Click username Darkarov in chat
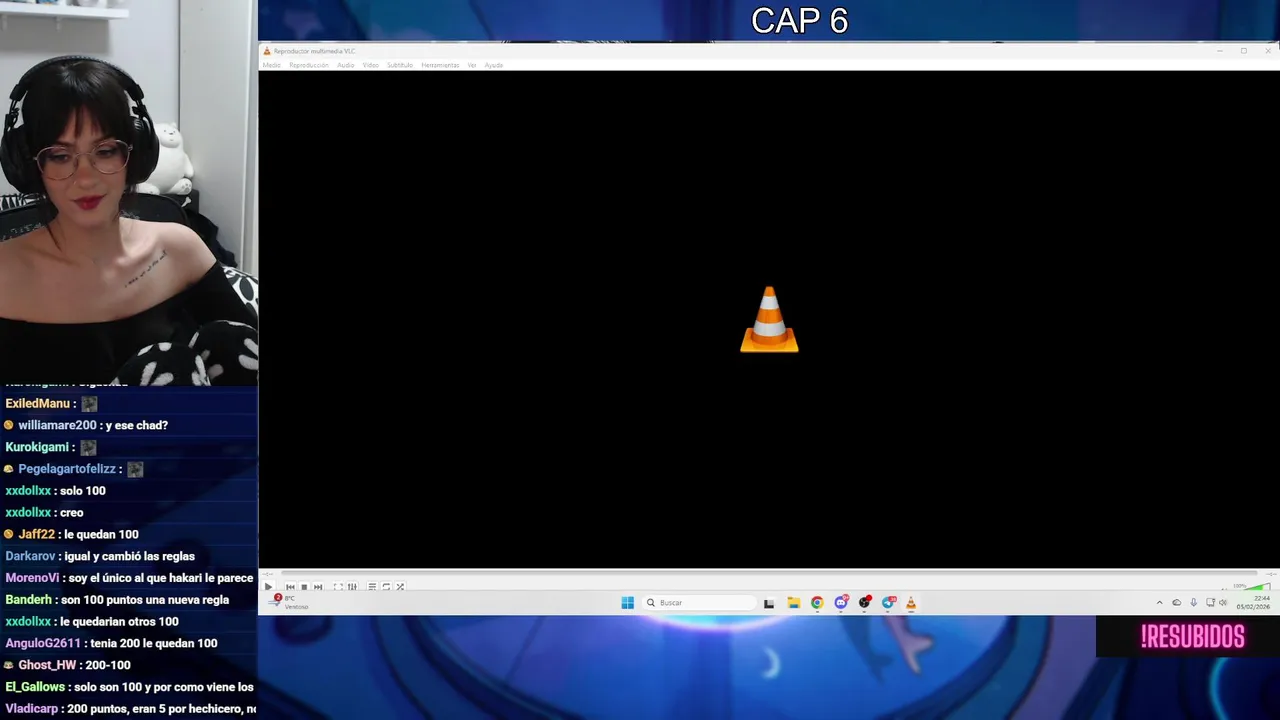This screenshot has width=1280, height=720. [x=30, y=556]
